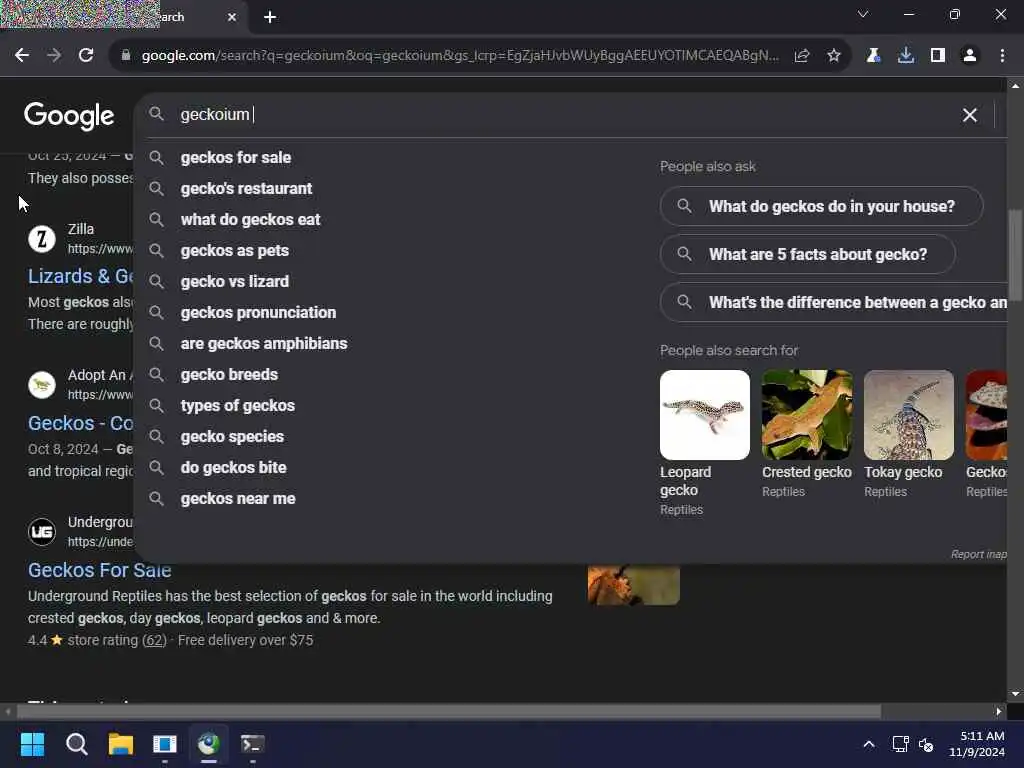
Task: Open the Crested gecko thumbnail
Action: click(807, 415)
